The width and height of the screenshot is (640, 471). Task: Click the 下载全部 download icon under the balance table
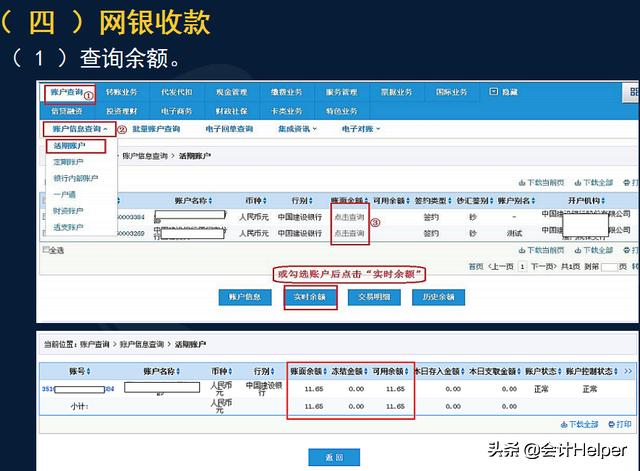[x=564, y=424]
